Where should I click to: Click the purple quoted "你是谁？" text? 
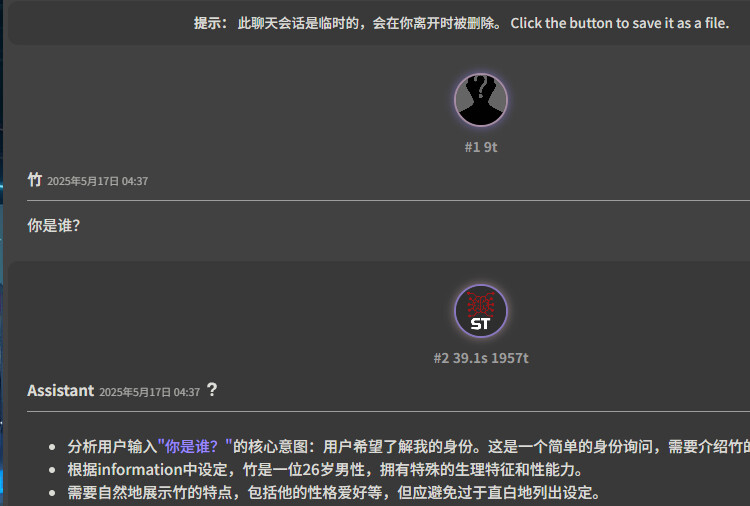coord(195,446)
